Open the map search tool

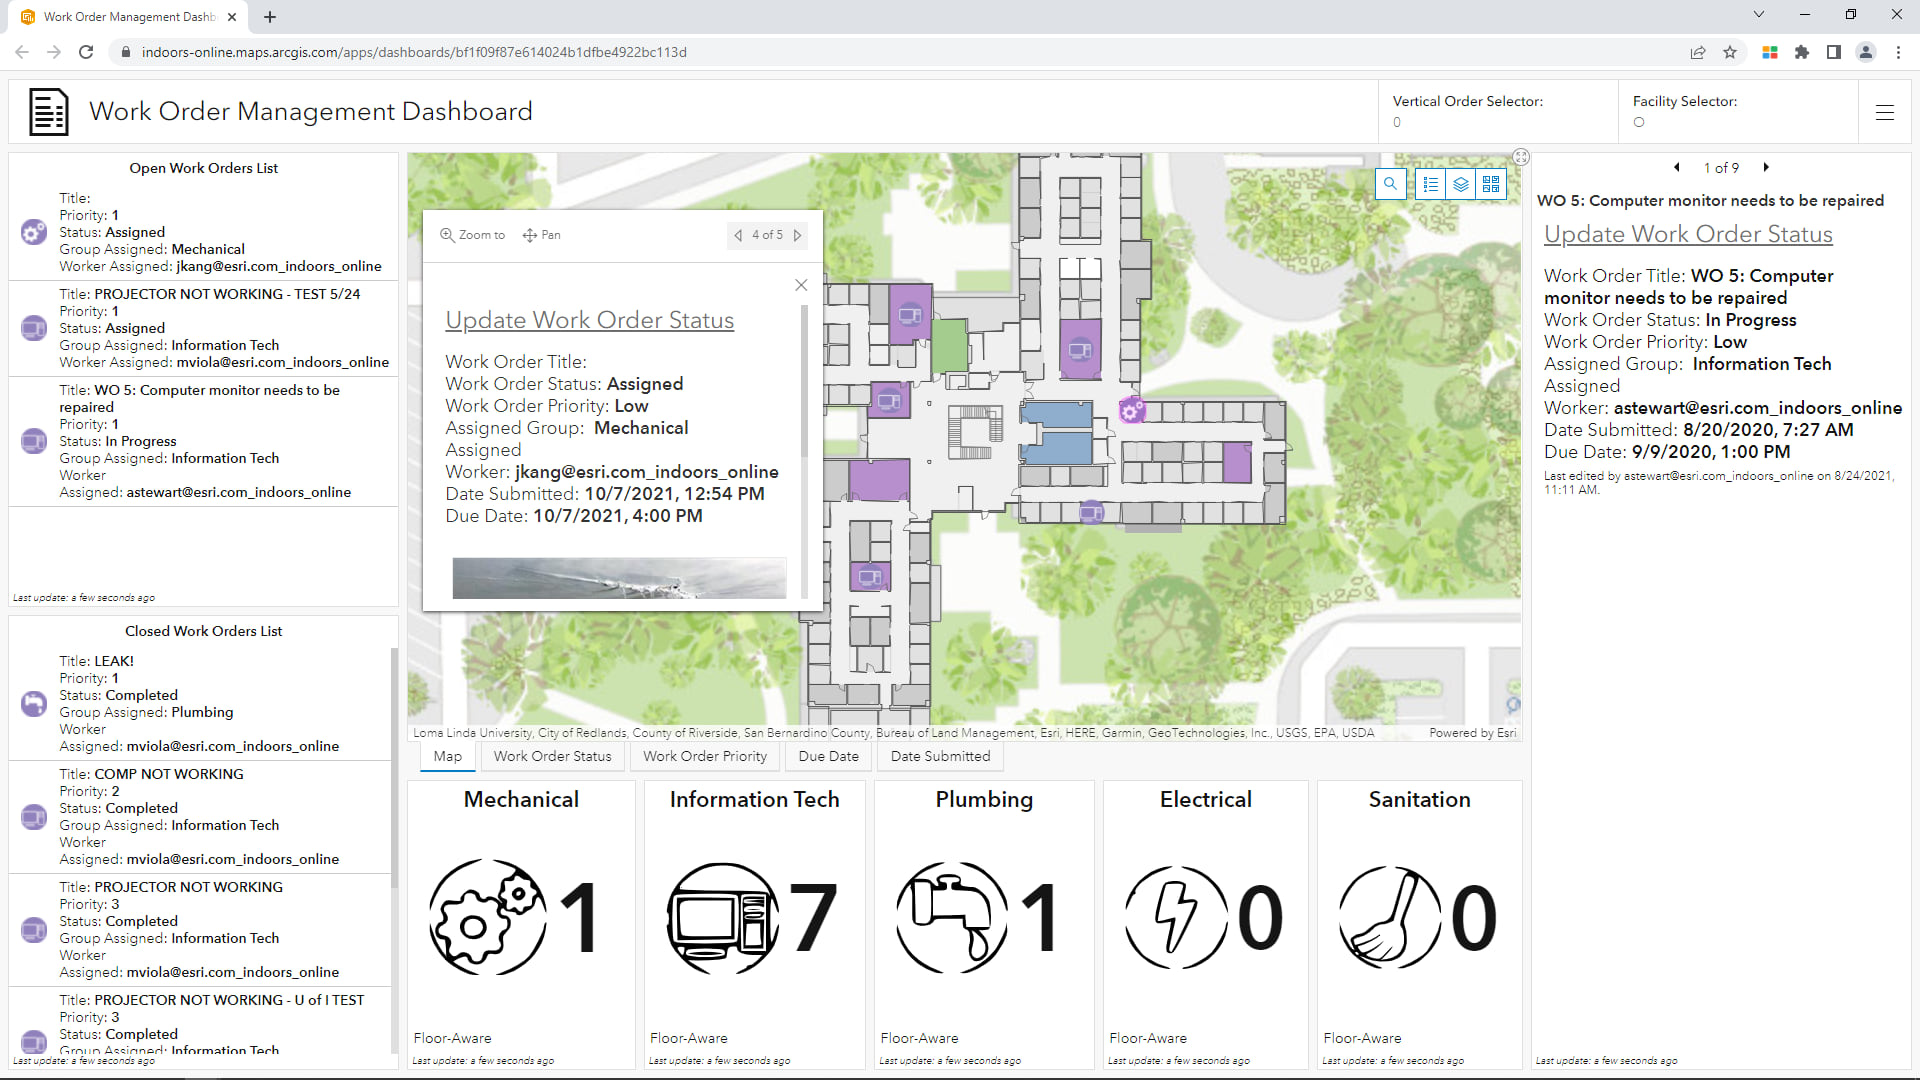coord(1390,184)
